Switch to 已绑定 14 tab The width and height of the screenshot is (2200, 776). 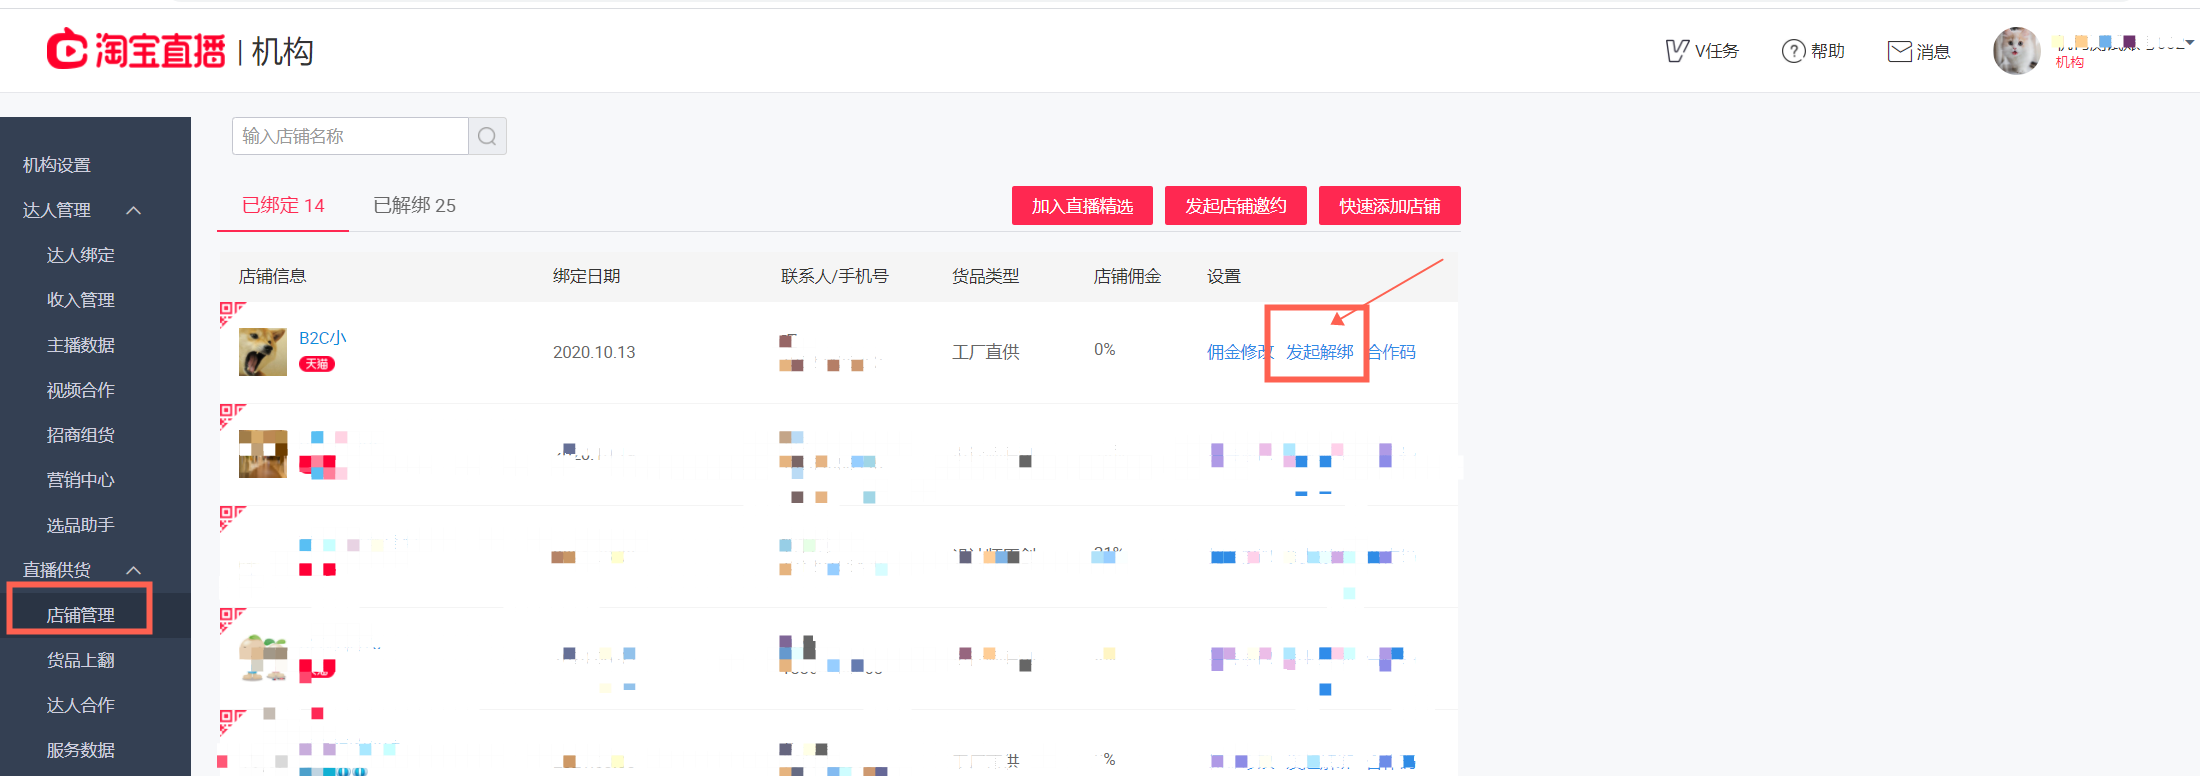[x=283, y=205]
